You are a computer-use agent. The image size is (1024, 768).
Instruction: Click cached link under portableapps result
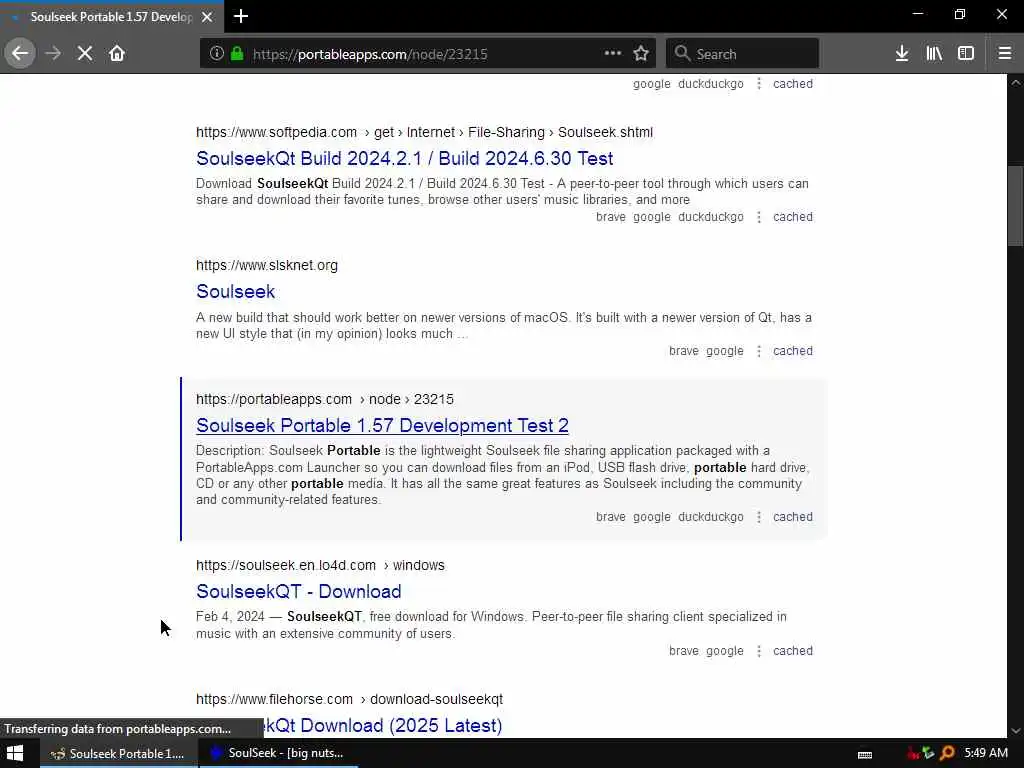(x=793, y=517)
